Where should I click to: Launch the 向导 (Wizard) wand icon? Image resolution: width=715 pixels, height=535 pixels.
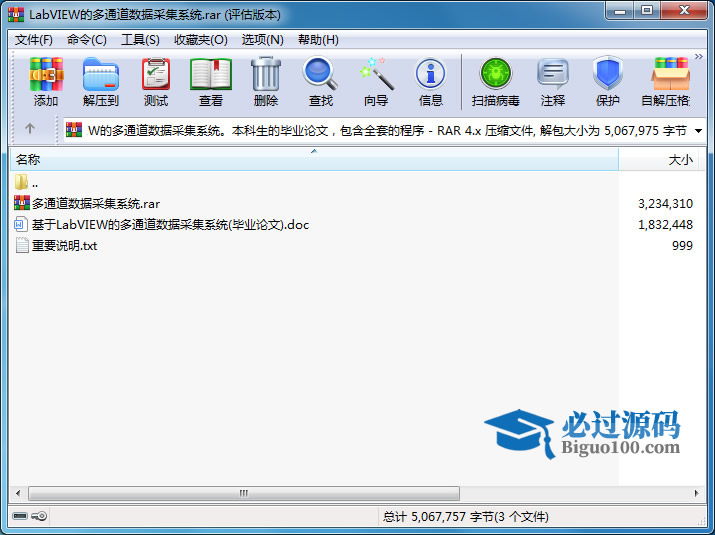(x=376, y=81)
